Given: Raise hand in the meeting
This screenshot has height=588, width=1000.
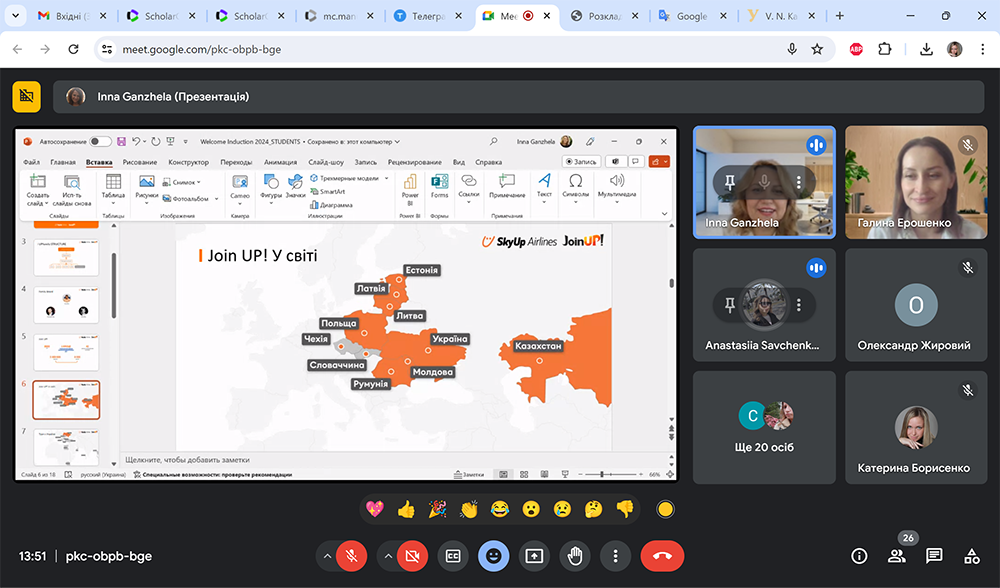Looking at the screenshot, I should click(x=575, y=556).
